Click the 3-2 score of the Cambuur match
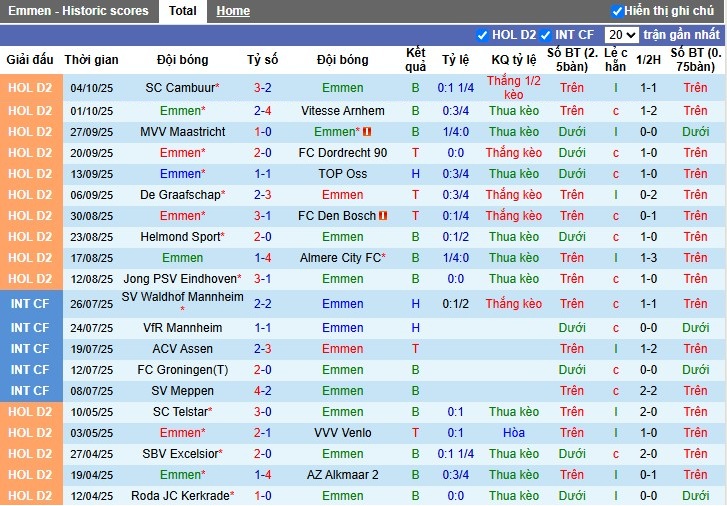 click(x=263, y=88)
